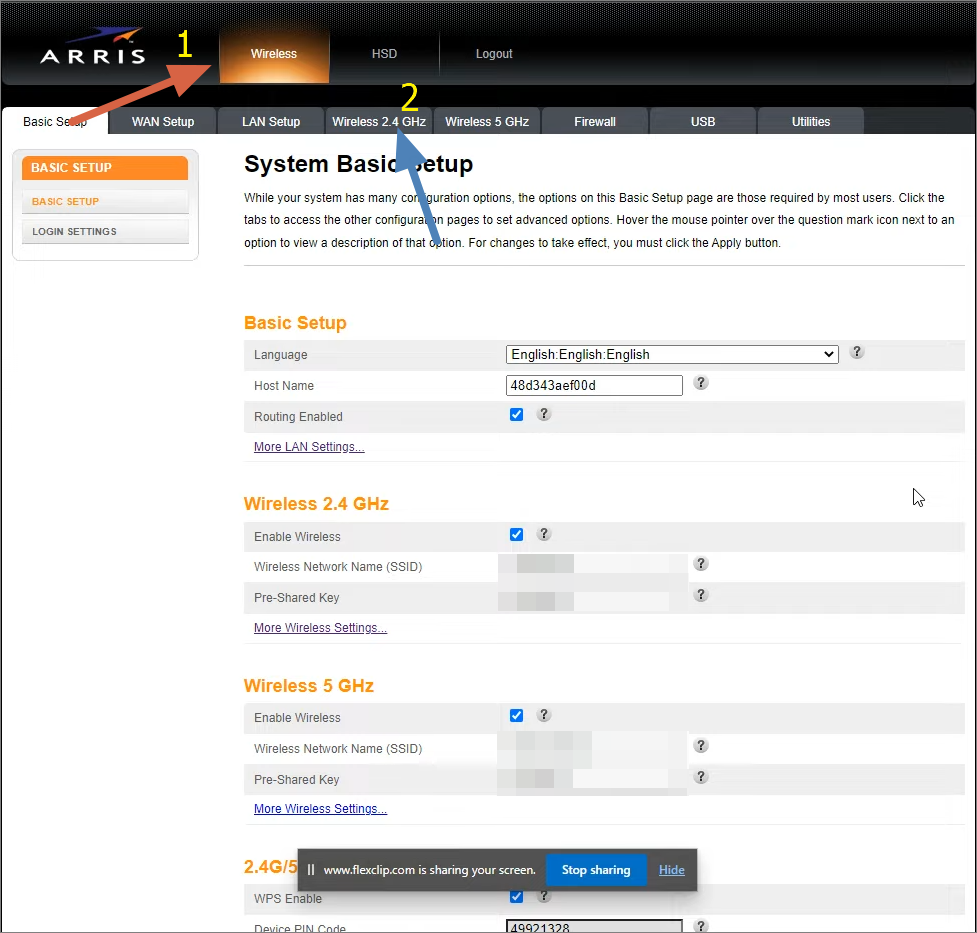Open the Wireless 5 GHz tab
Screen dimensions: 977x933
486,120
